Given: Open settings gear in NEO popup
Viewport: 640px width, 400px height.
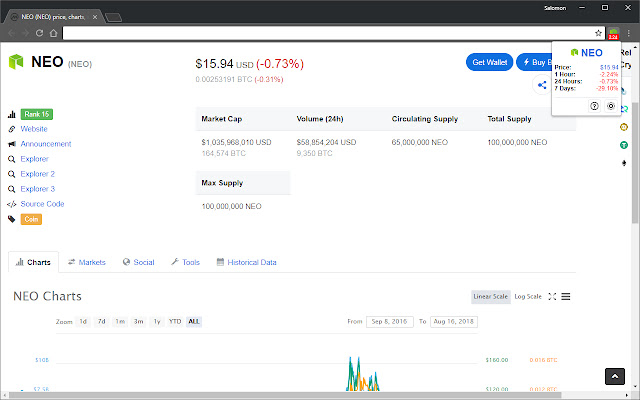Looking at the screenshot, I should coord(611,106).
